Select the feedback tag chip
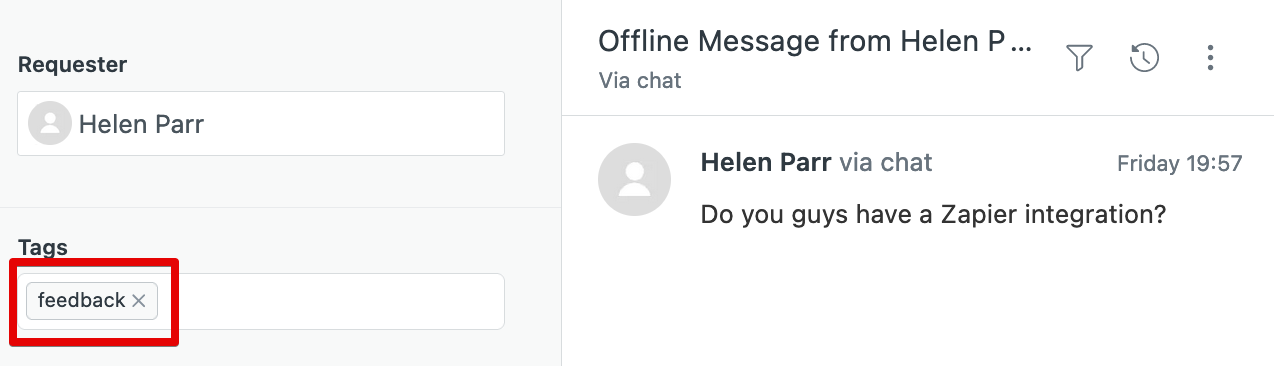 pos(92,301)
